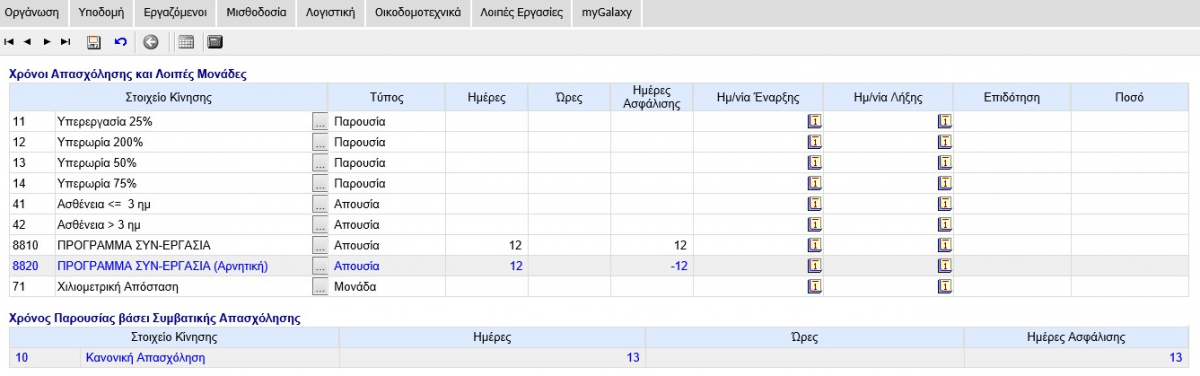This screenshot has width=1200, height=376.
Task: Click Ημέρες cell of ΠΡΟΓΡΑΜΜΑ ΣΥΝ-ΕΡΓΑΣΙΑ row 8810
Action: pyautogui.click(x=487, y=246)
